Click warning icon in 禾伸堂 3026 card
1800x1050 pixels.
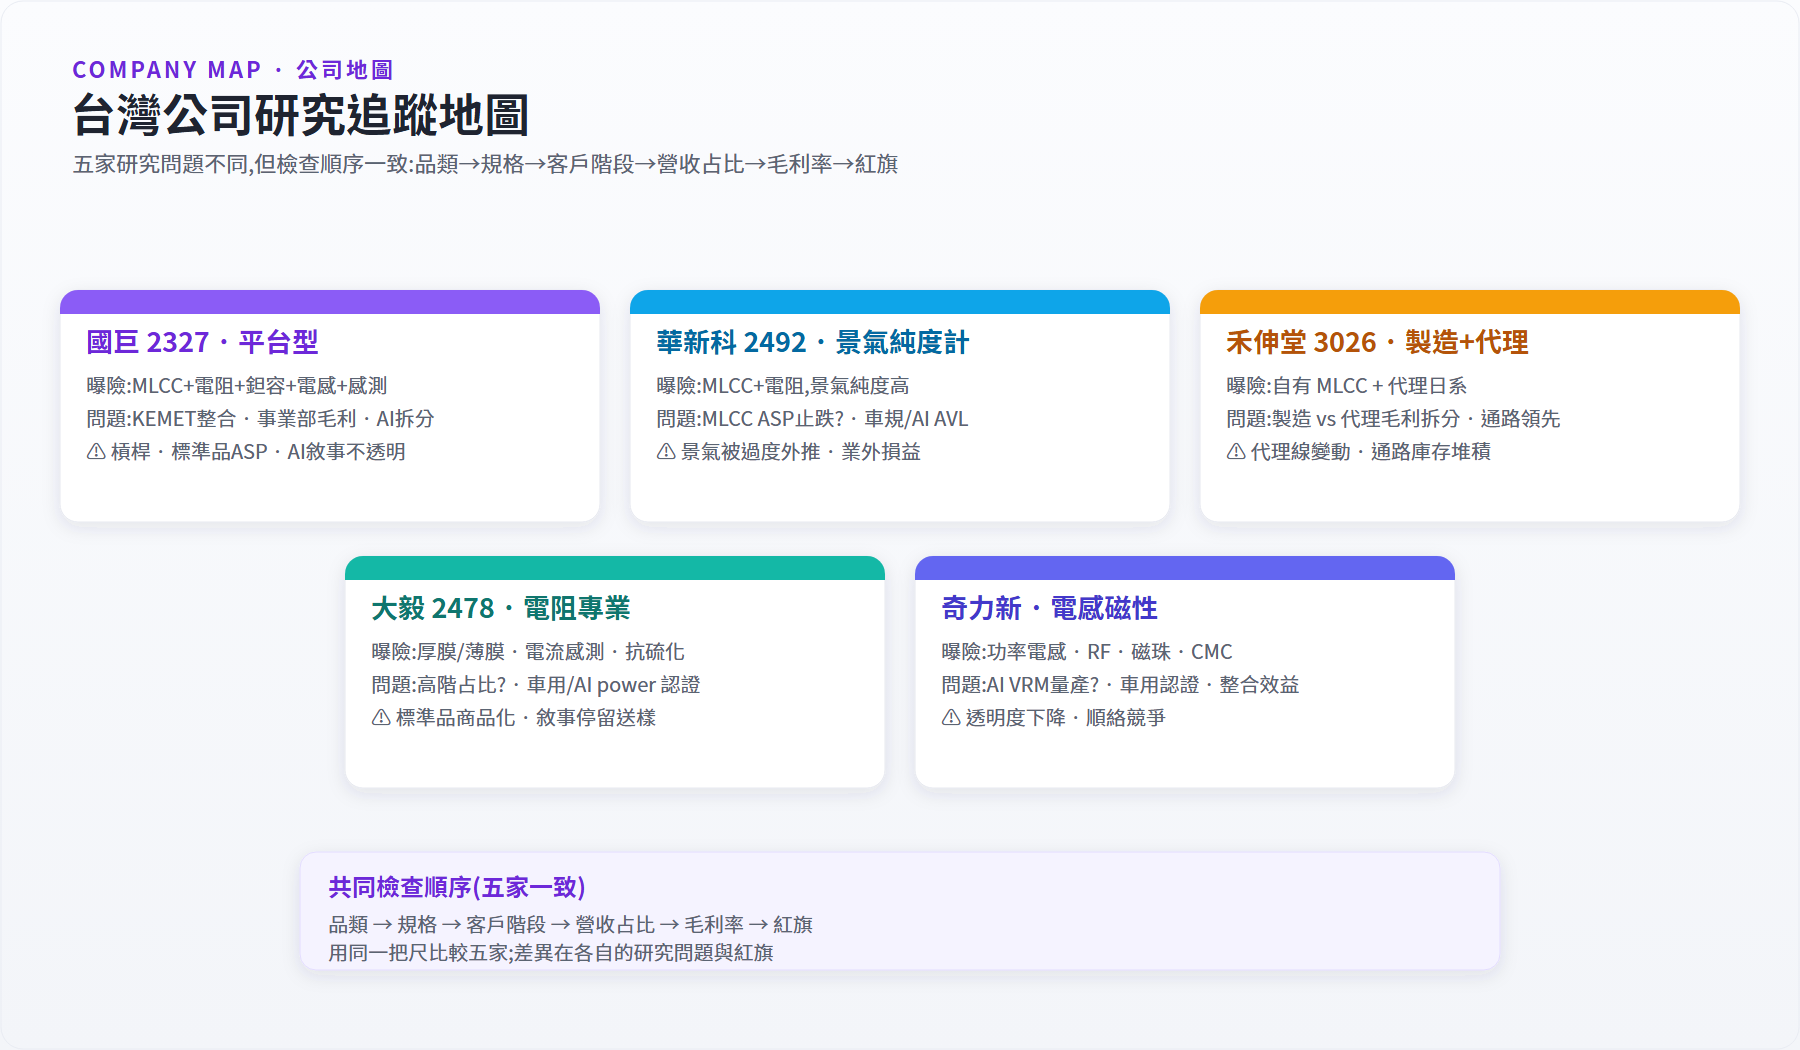click(x=1236, y=452)
